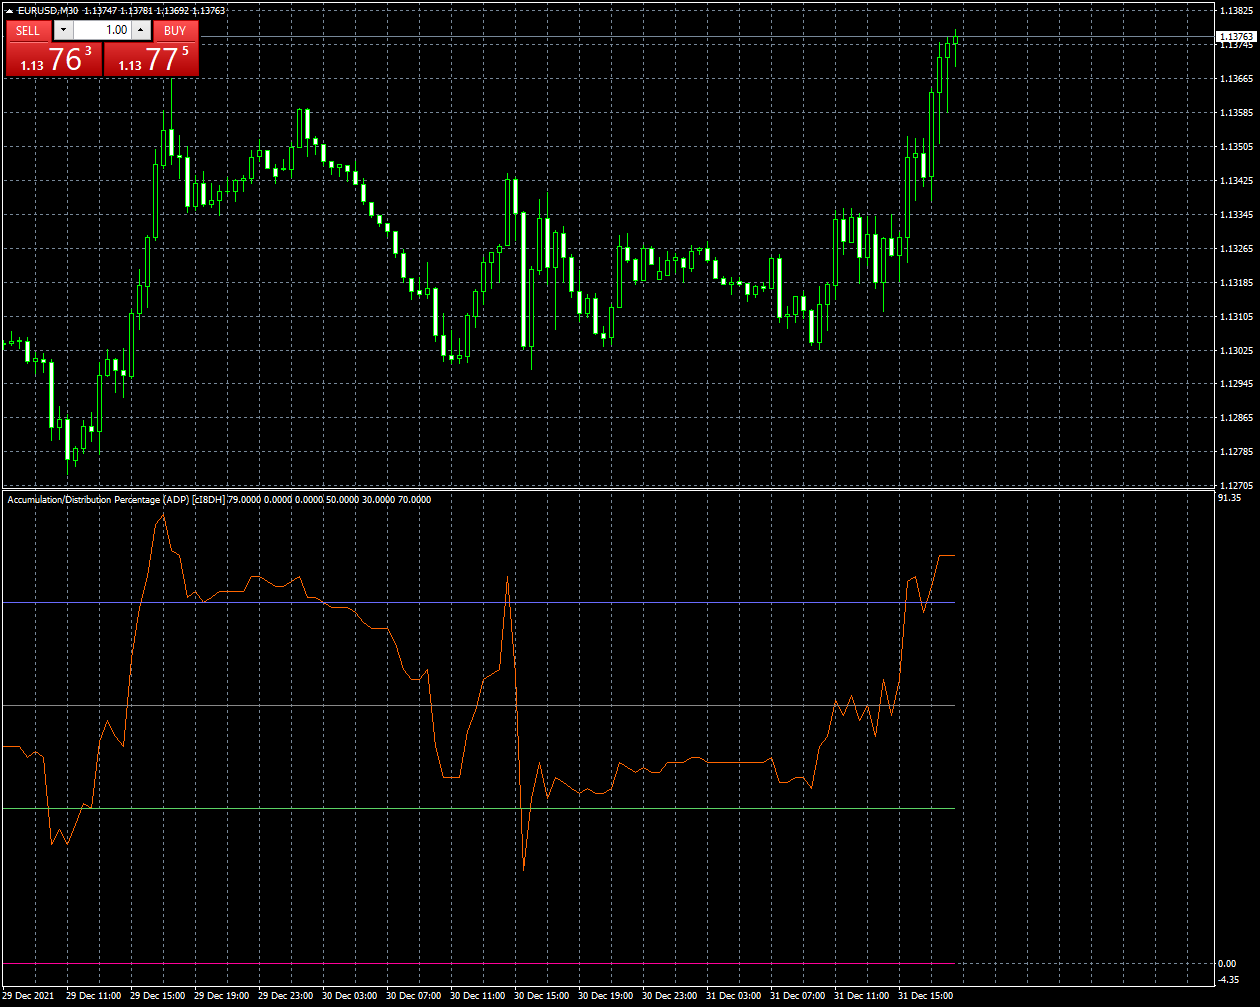Click price scale label 1.12865

[1237, 417]
